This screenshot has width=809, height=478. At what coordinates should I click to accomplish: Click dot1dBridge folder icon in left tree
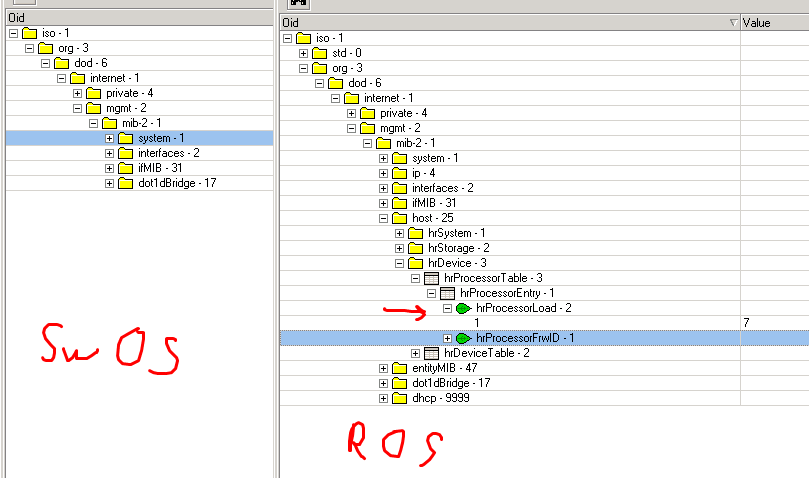(125, 183)
